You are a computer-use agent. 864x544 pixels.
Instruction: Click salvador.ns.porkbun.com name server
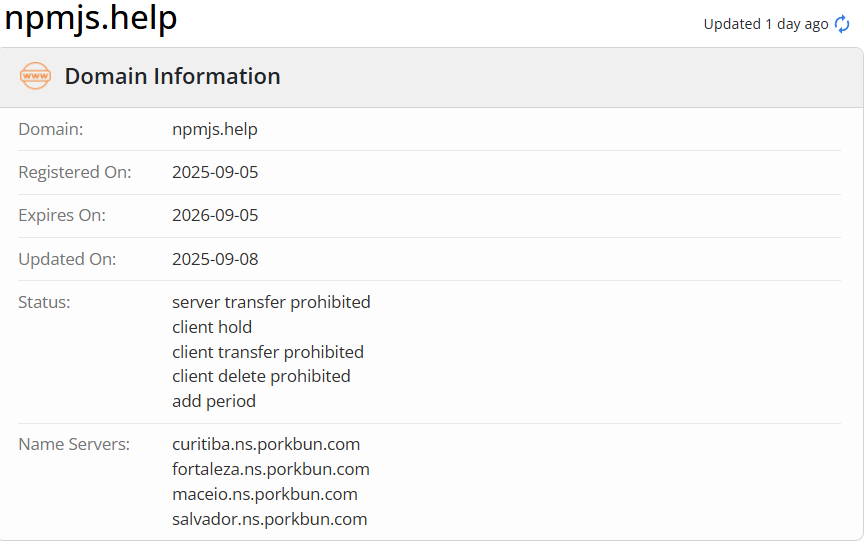(269, 519)
